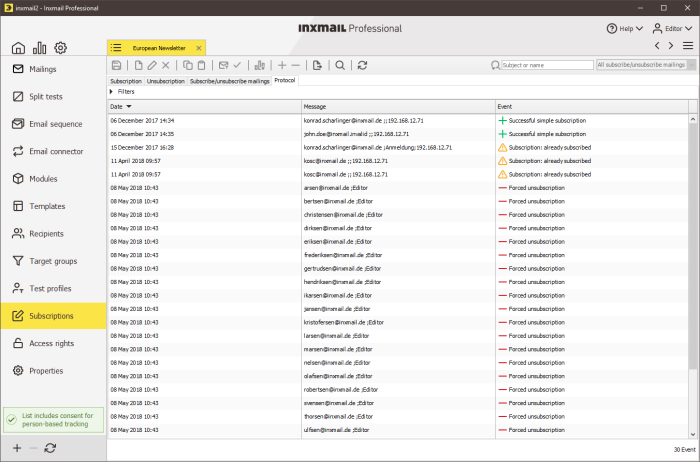Open Target groups in the sidebar
Viewport: 700px width, 462px height.
click(53, 261)
